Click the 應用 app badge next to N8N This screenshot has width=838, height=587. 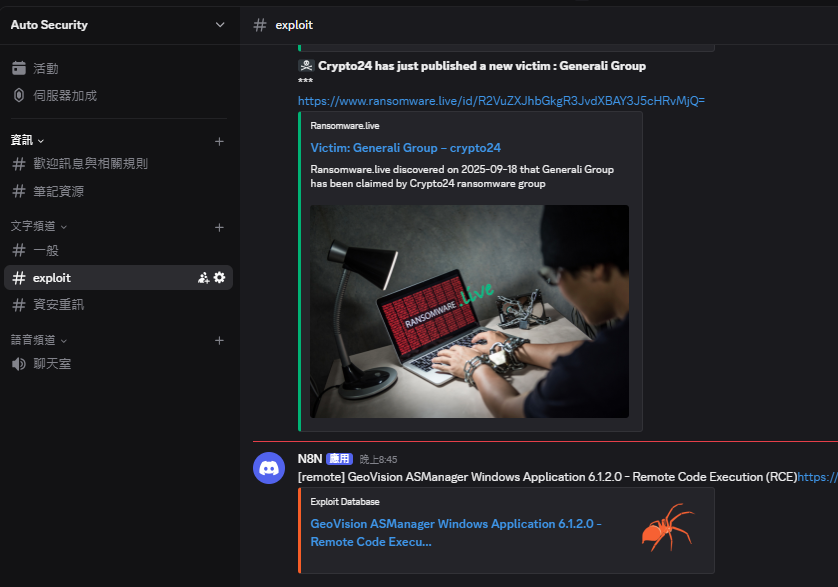339,459
